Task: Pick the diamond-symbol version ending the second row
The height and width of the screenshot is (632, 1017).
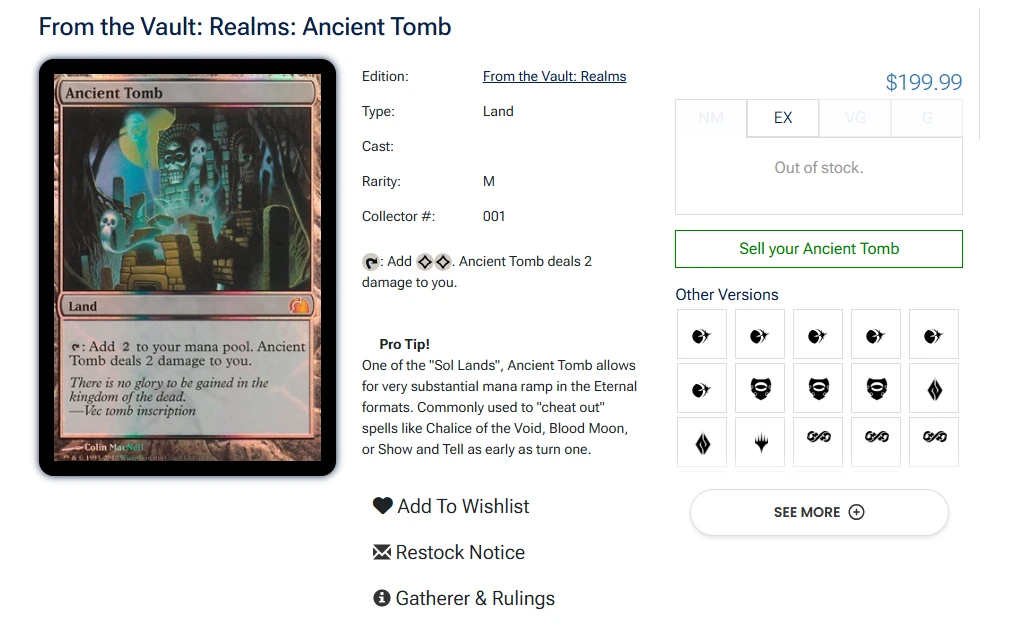Action: coord(934,388)
